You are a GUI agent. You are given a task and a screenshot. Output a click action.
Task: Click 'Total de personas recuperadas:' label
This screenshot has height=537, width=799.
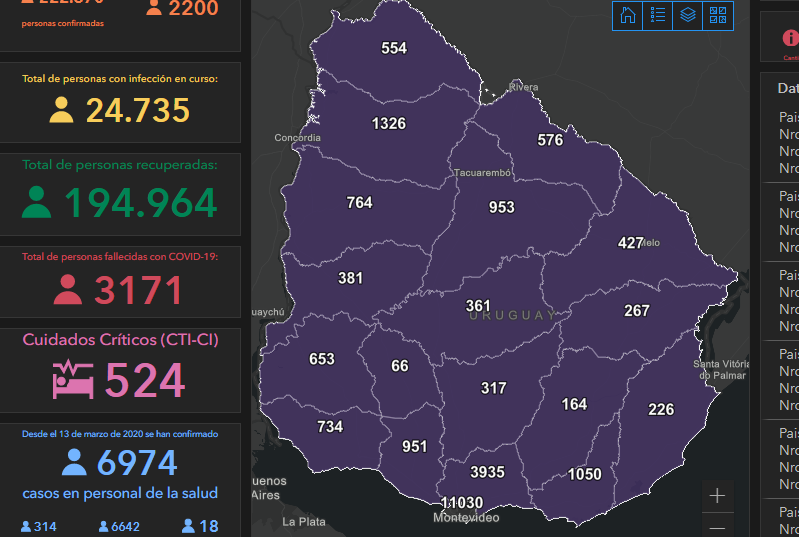click(120, 165)
